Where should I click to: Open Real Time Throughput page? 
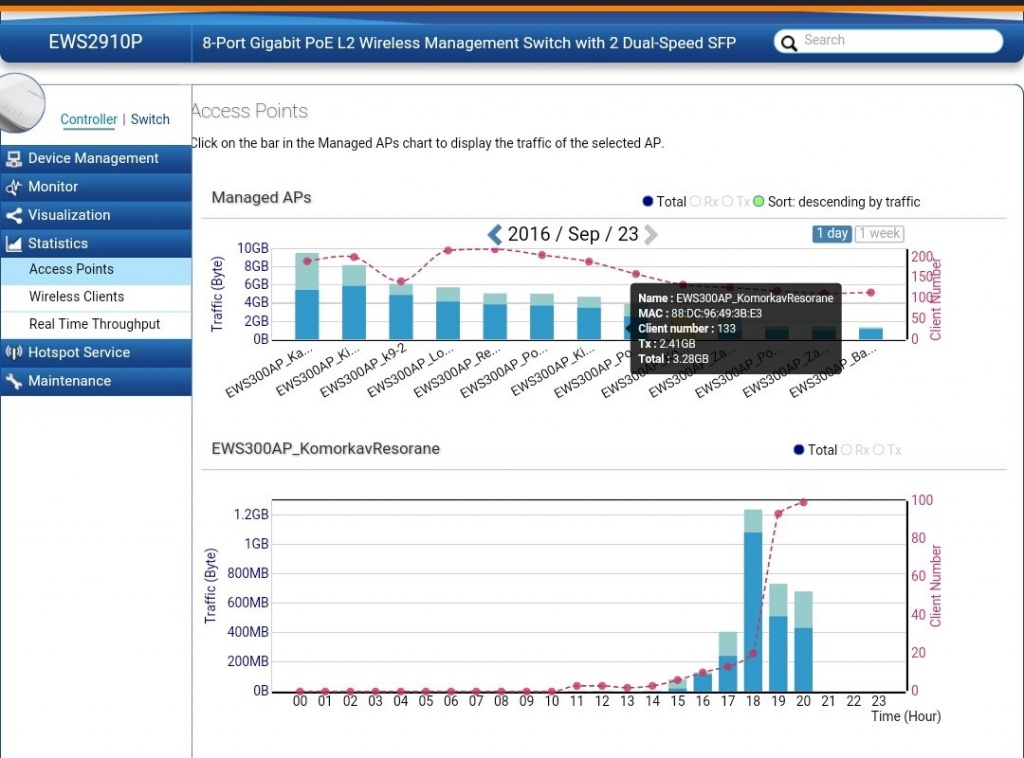point(95,324)
